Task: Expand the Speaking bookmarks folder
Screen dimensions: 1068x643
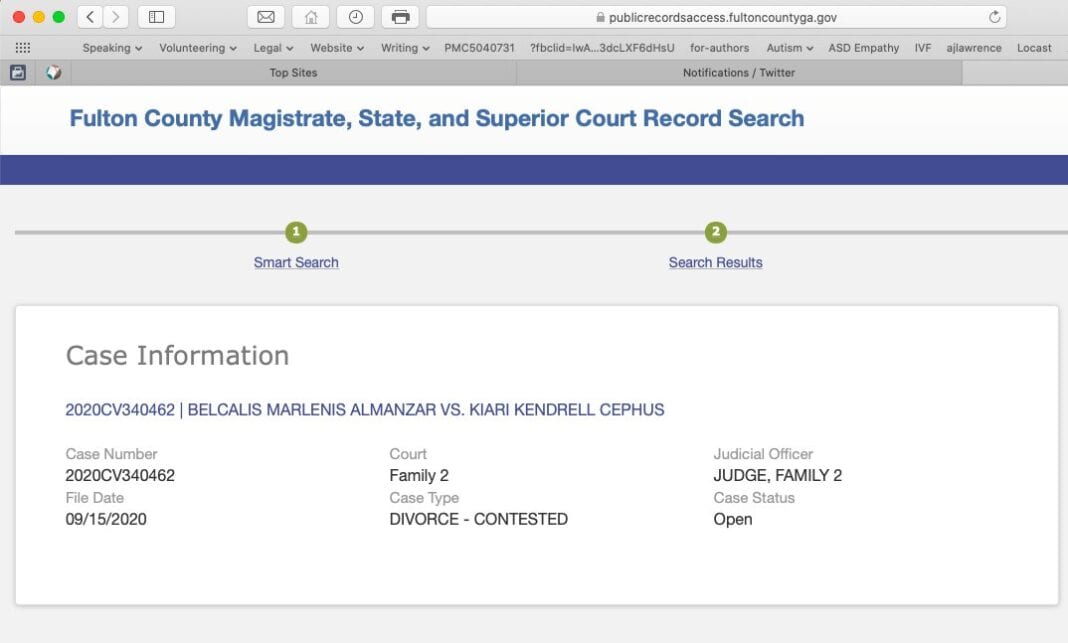Action: 112,48
